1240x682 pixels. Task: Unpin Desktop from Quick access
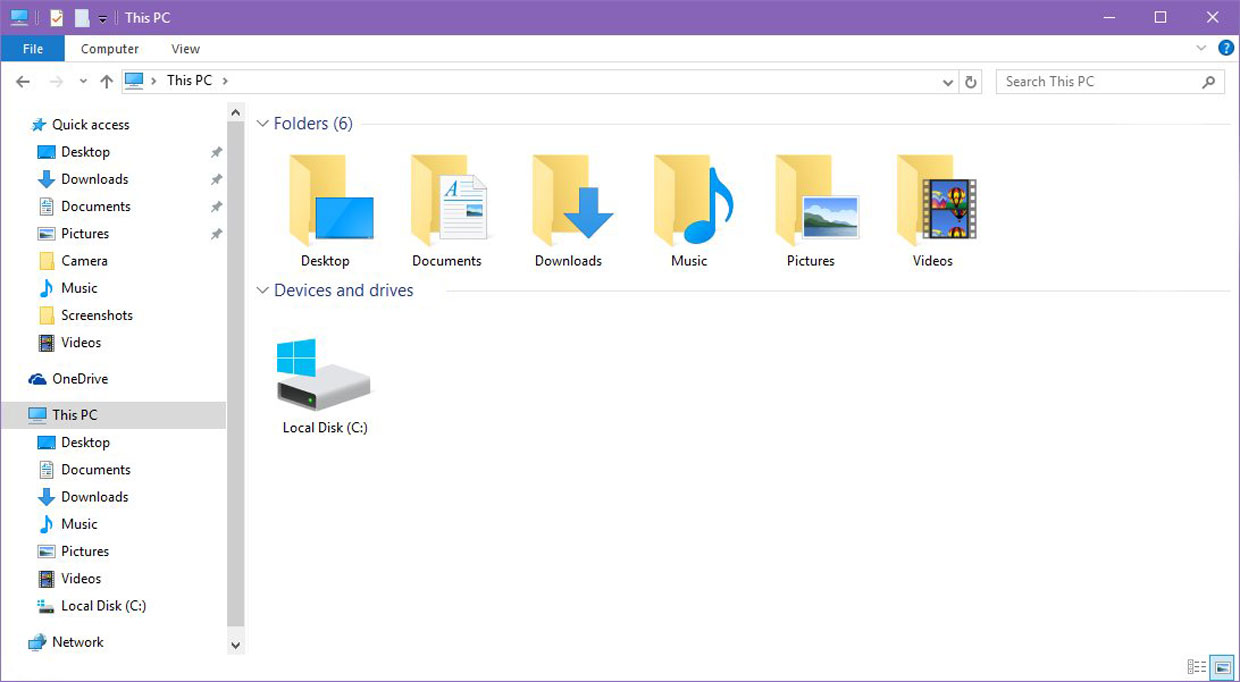(216, 153)
